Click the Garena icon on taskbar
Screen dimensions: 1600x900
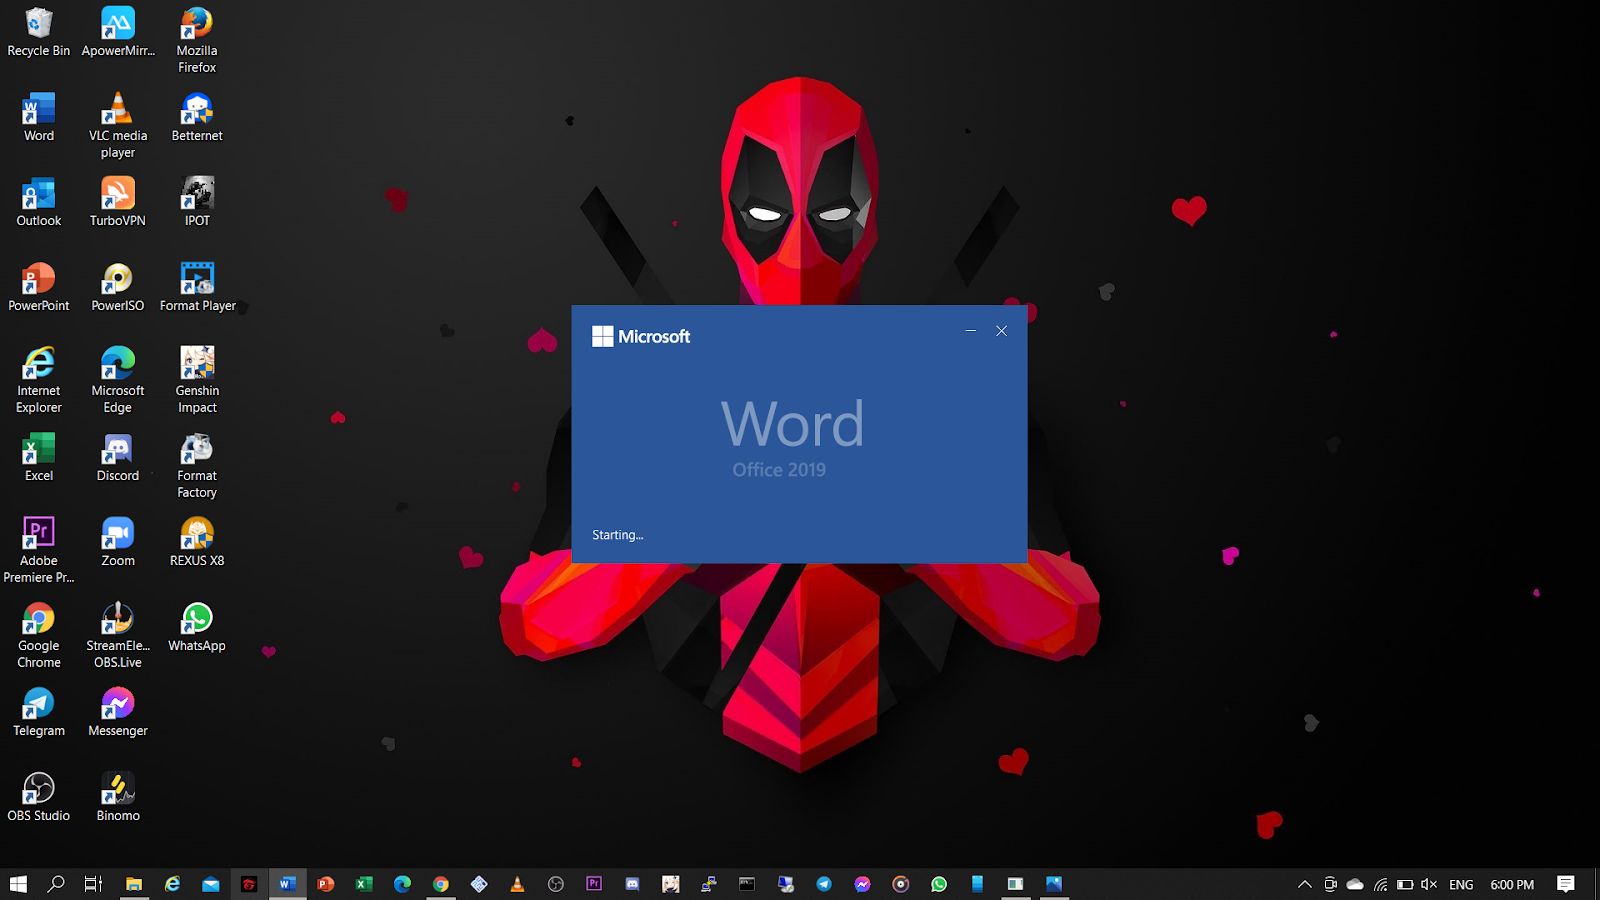coord(249,884)
